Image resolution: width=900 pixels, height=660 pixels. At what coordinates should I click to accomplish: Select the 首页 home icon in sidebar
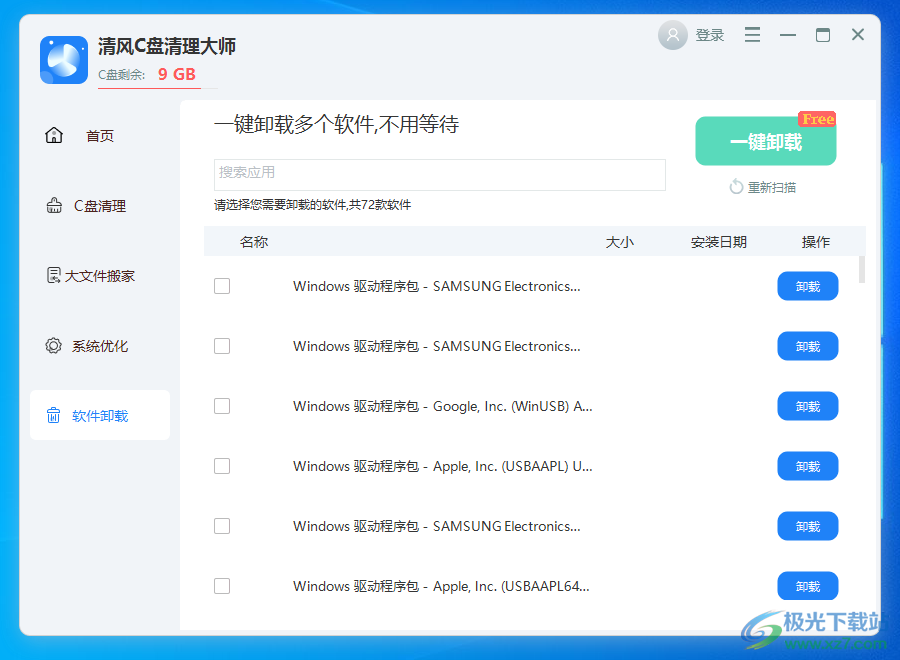coord(53,135)
